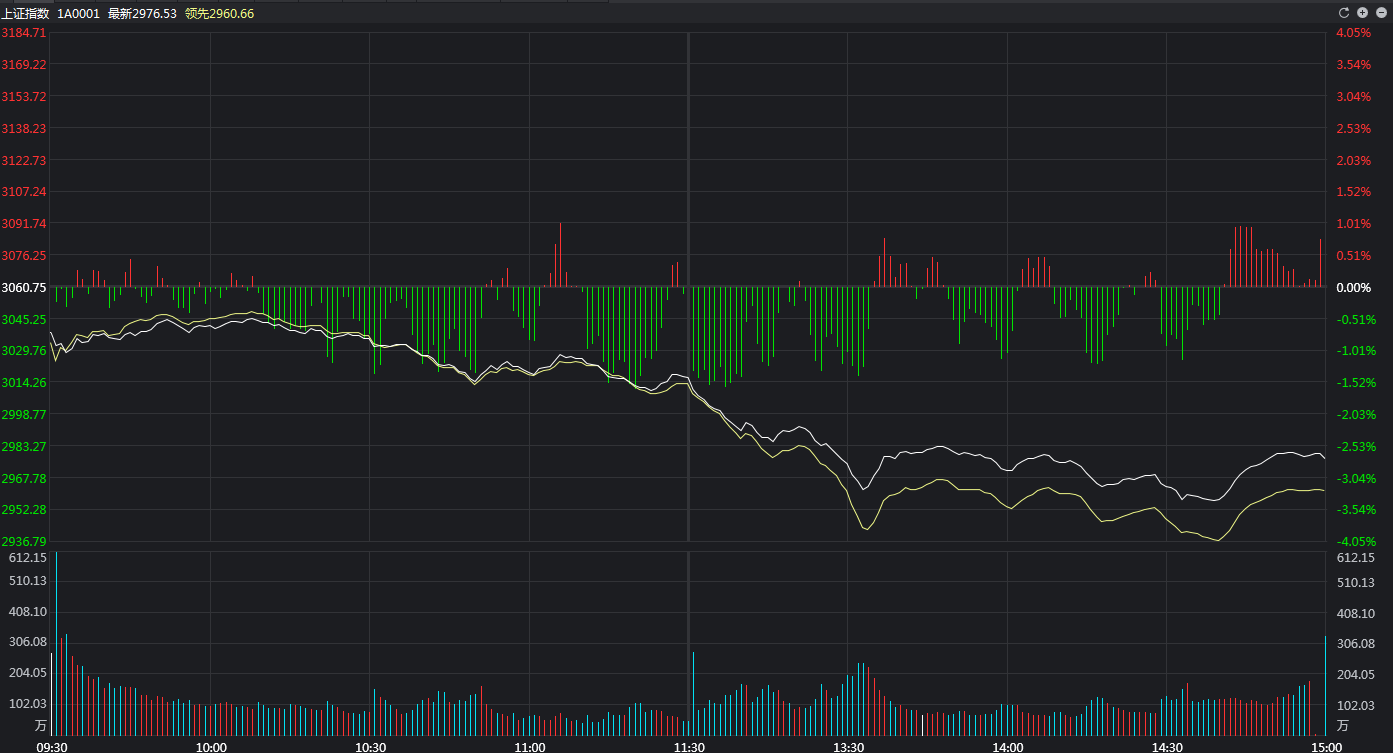Viewport: 1393px width, 753px height.
Task: Click the 11:00 time axis label
Action: [530, 746]
